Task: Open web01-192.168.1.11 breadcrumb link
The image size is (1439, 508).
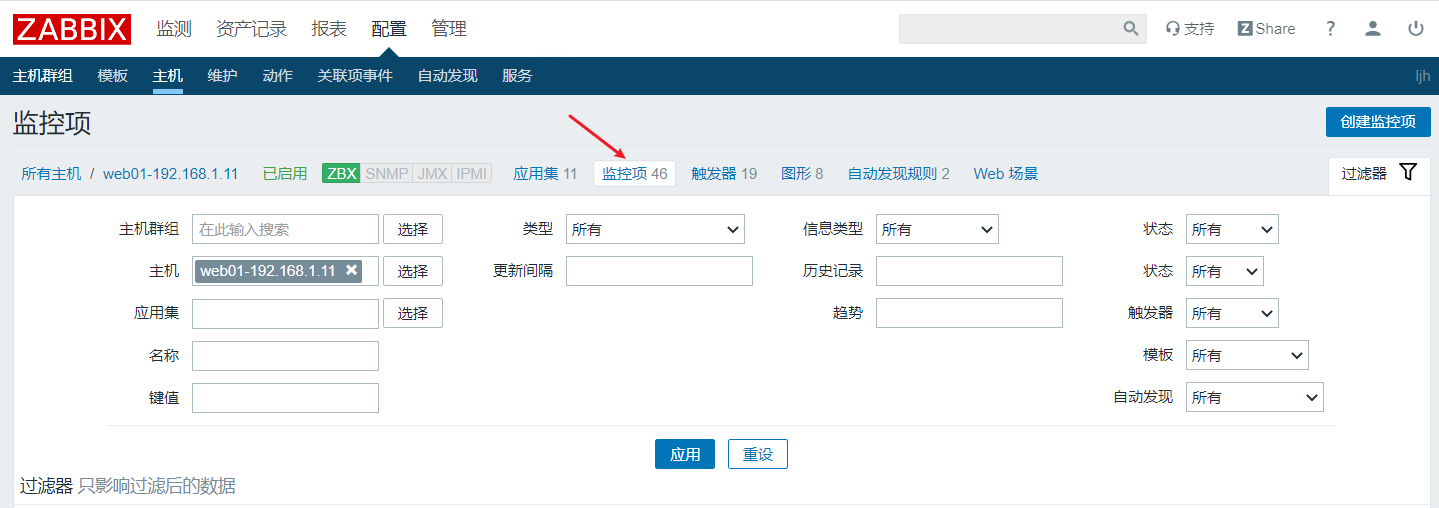Action: [171, 174]
